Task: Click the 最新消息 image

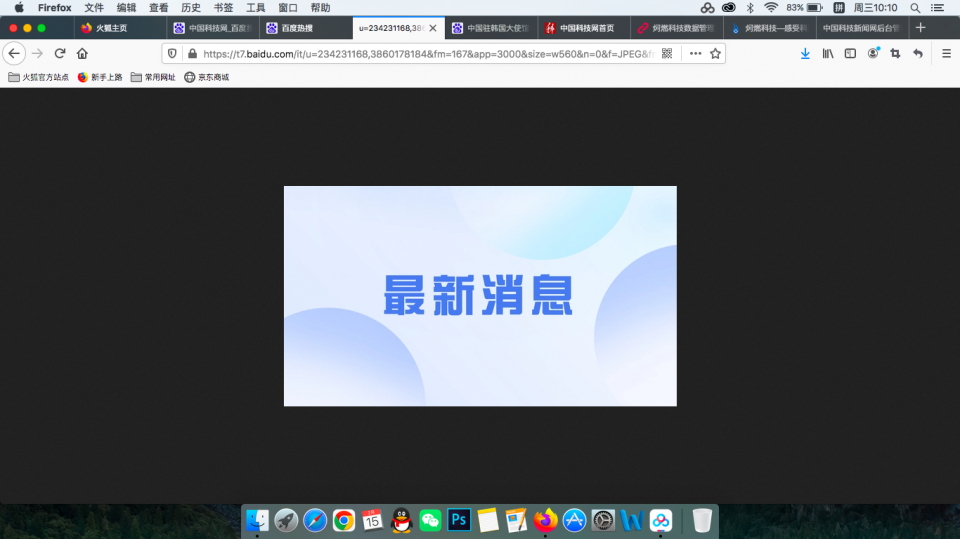Action: (x=480, y=296)
